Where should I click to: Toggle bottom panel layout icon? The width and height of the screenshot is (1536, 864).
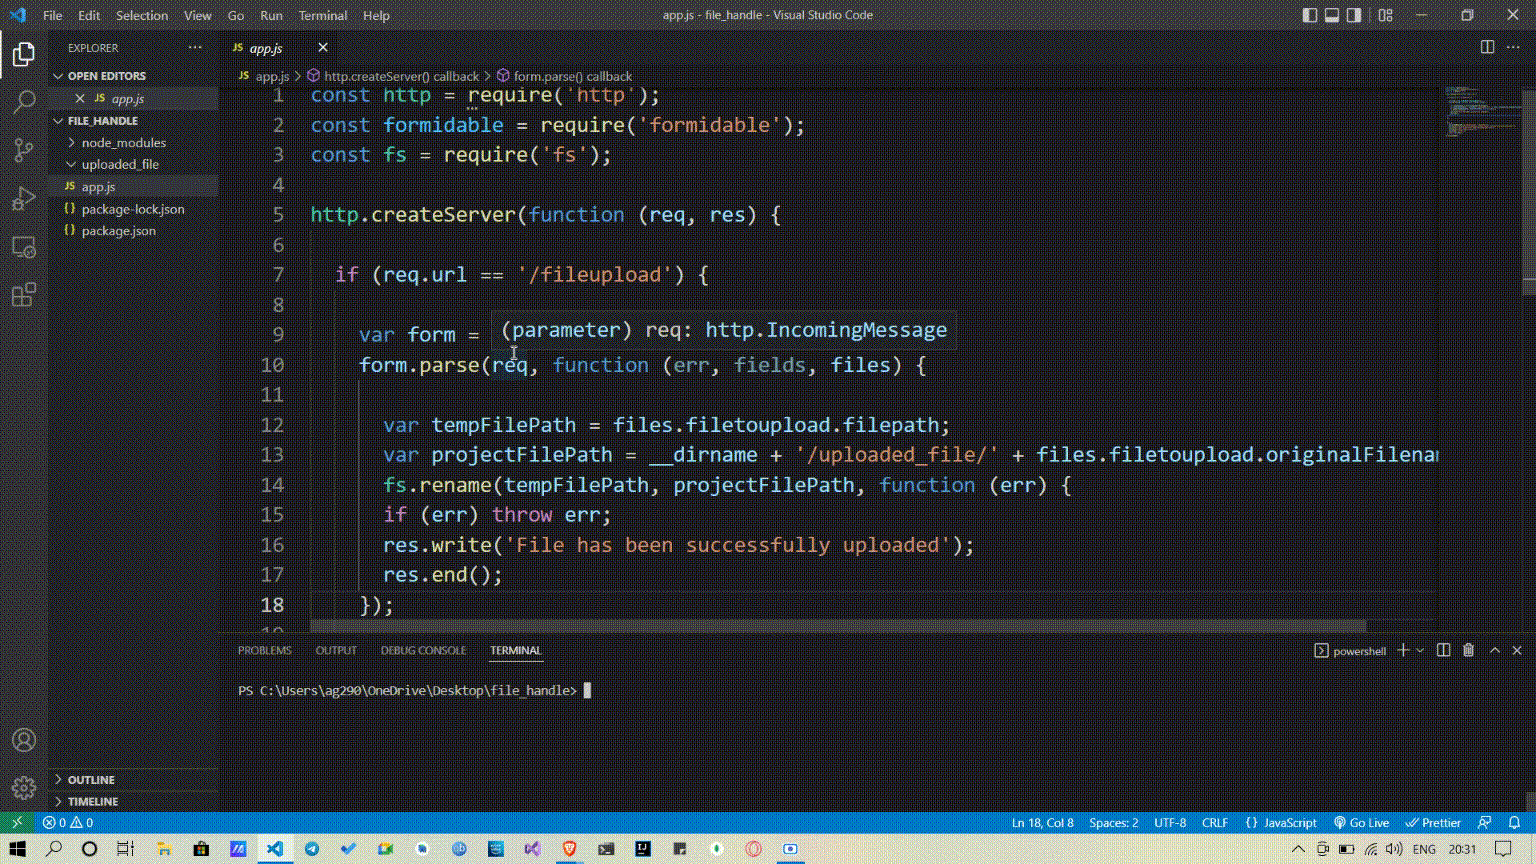[x=1332, y=15]
